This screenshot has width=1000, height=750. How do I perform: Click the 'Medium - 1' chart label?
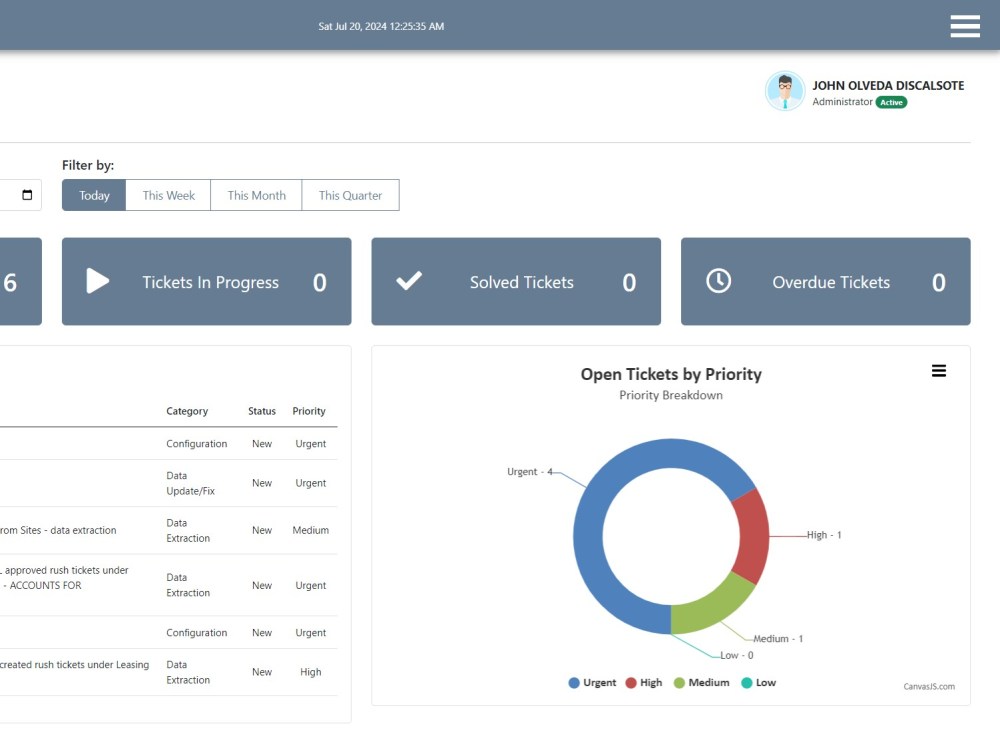coord(778,638)
